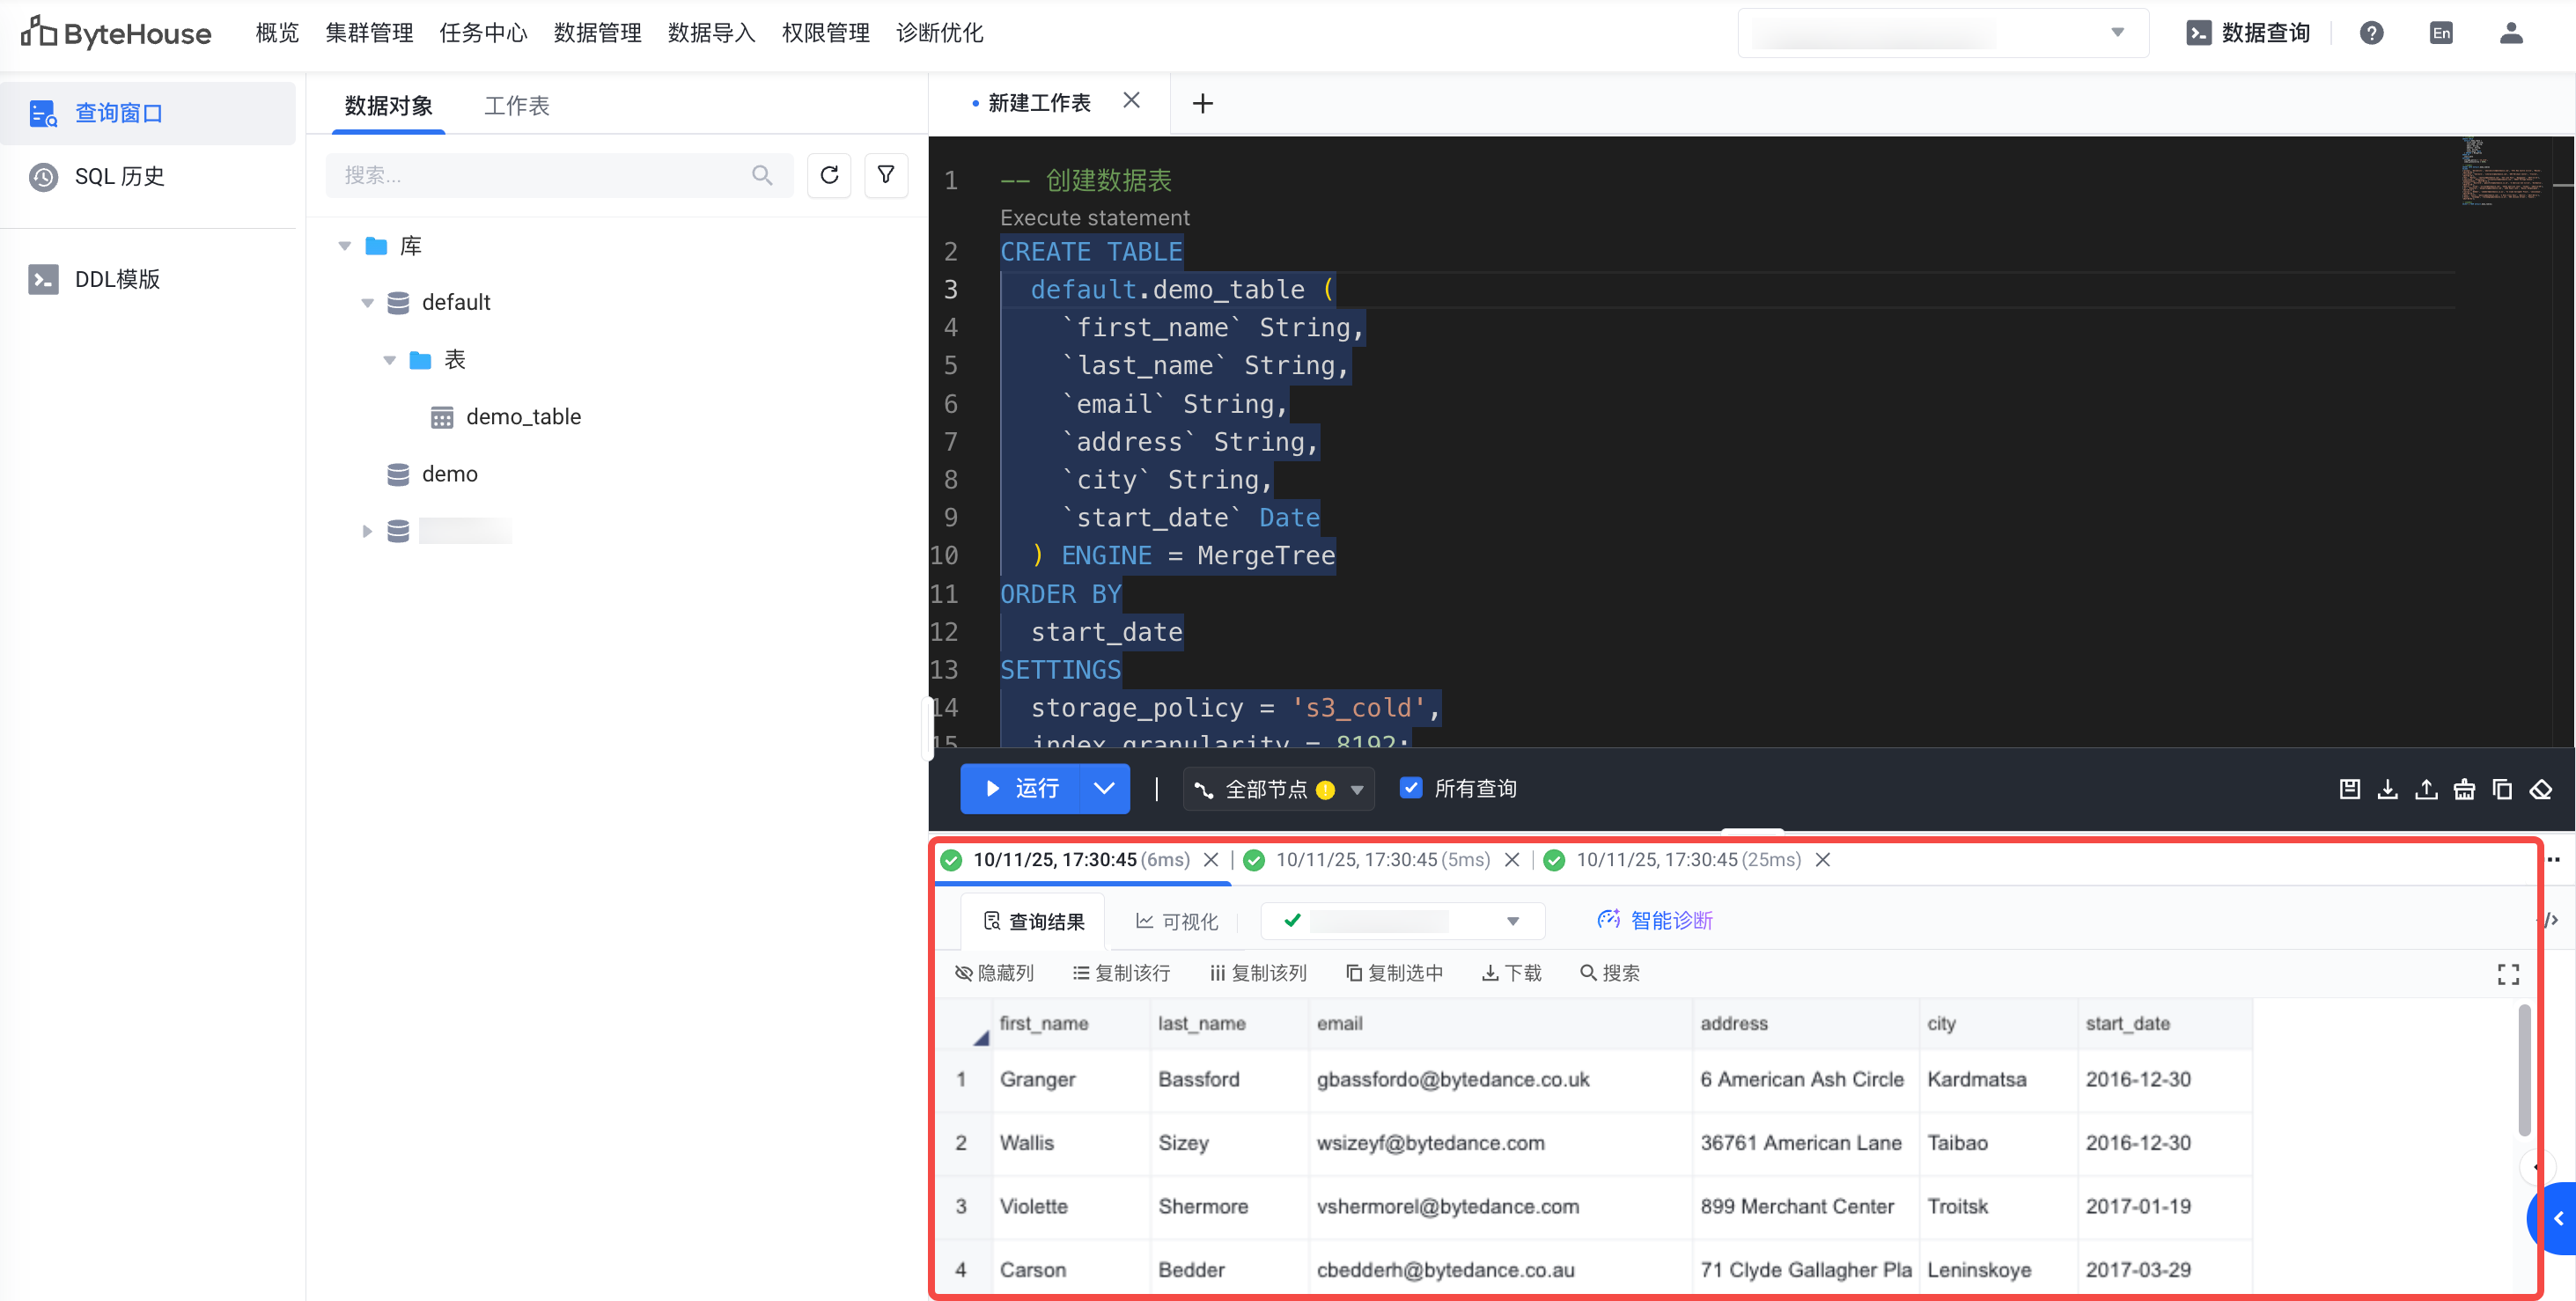Collapse the default database node
2576x1301 pixels.
[367, 303]
